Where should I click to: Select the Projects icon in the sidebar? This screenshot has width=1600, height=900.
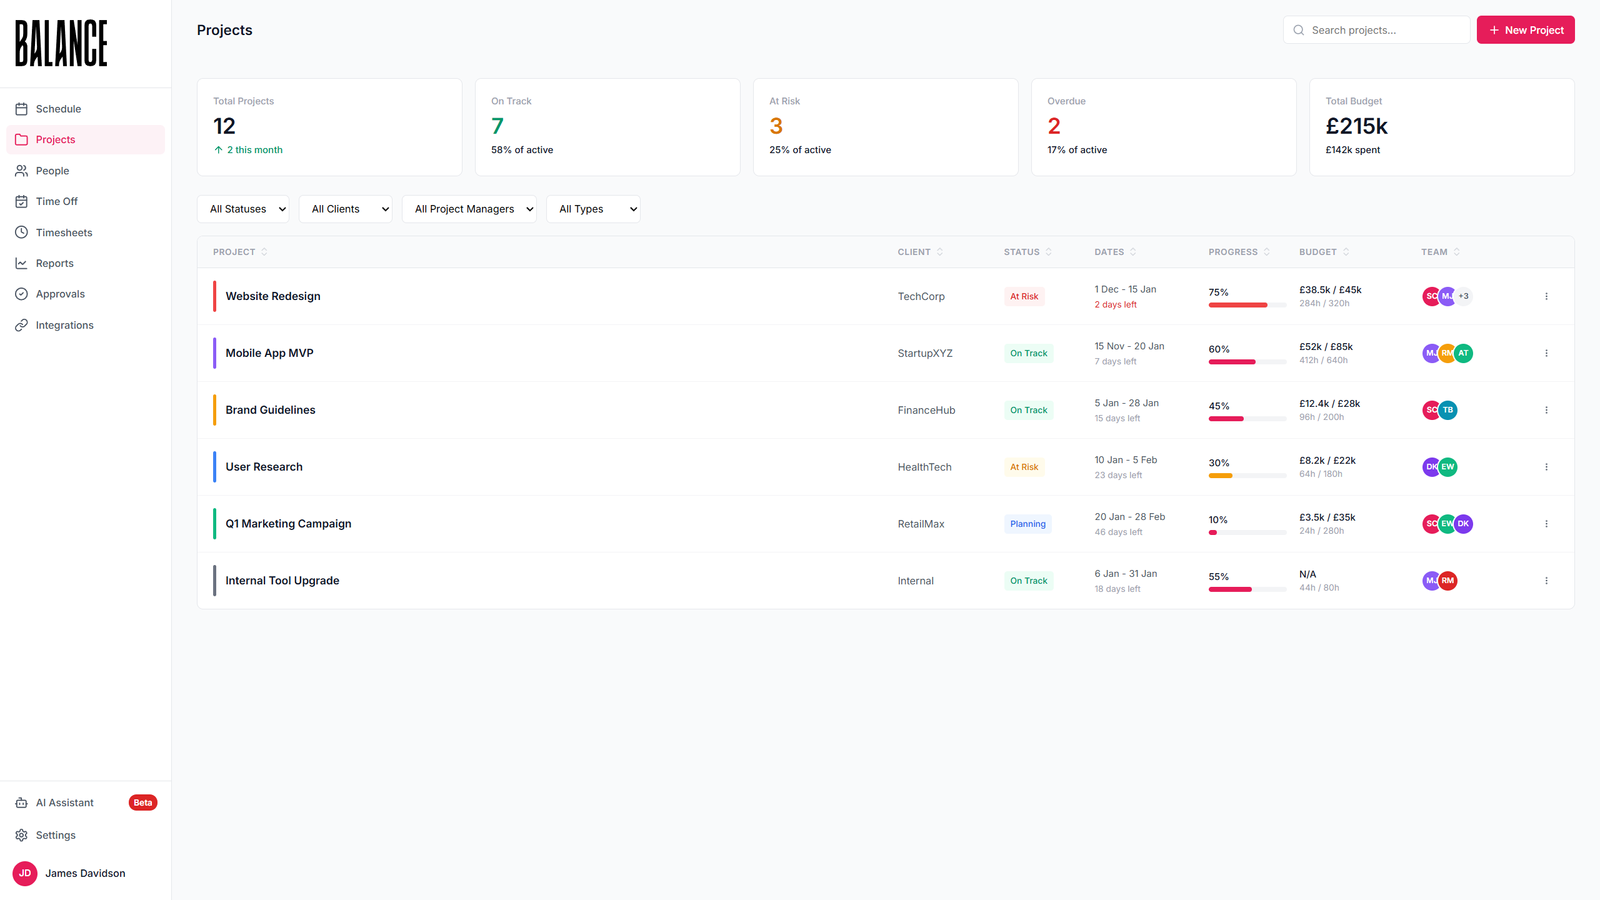pos(21,139)
